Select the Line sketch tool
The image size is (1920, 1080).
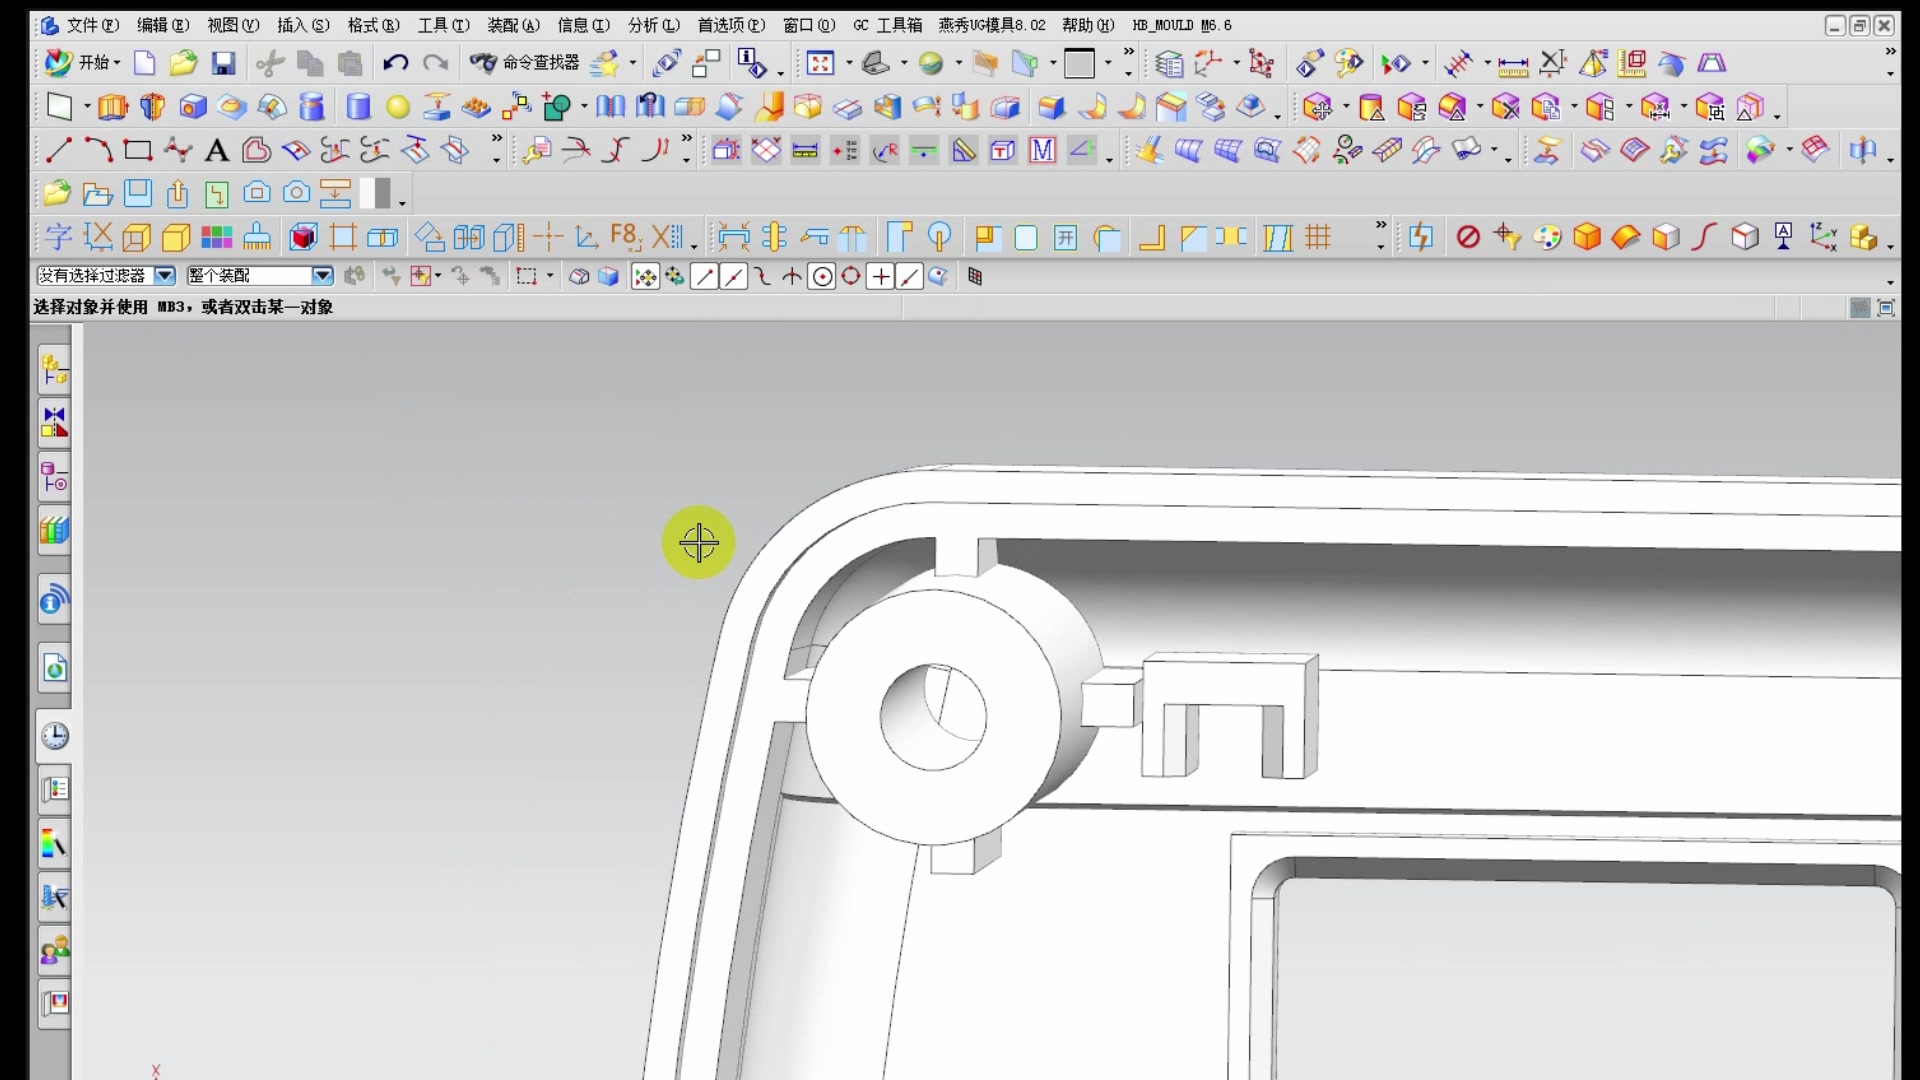[58, 151]
